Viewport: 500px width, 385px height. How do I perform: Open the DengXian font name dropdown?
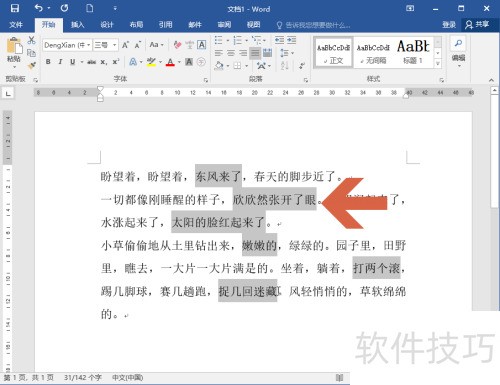[67, 45]
